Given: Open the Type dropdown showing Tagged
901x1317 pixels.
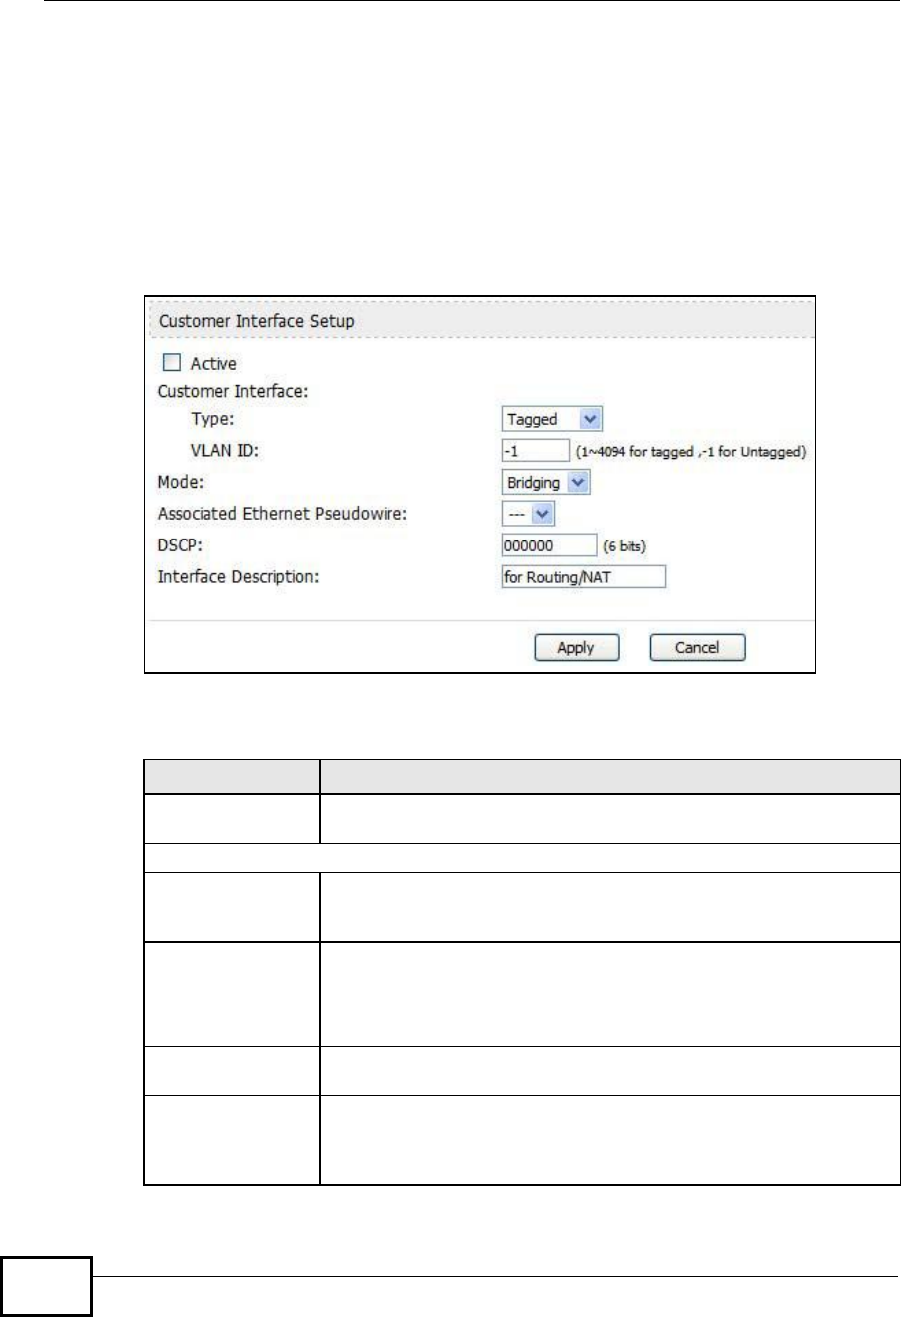Looking at the screenshot, I should click(x=553, y=419).
